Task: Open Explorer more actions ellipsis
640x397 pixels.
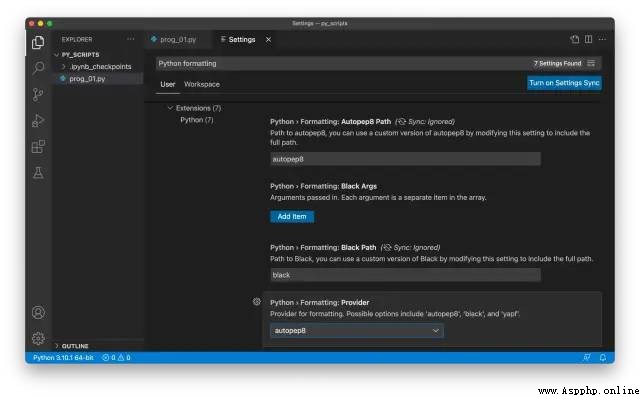Action: 131,39
